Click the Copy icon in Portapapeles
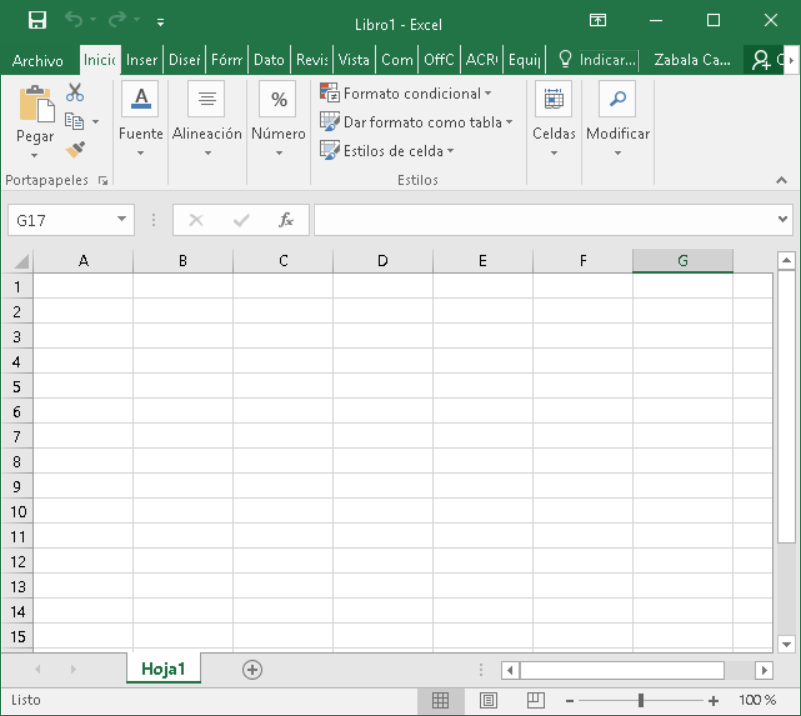801x716 pixels. (74, 121)
